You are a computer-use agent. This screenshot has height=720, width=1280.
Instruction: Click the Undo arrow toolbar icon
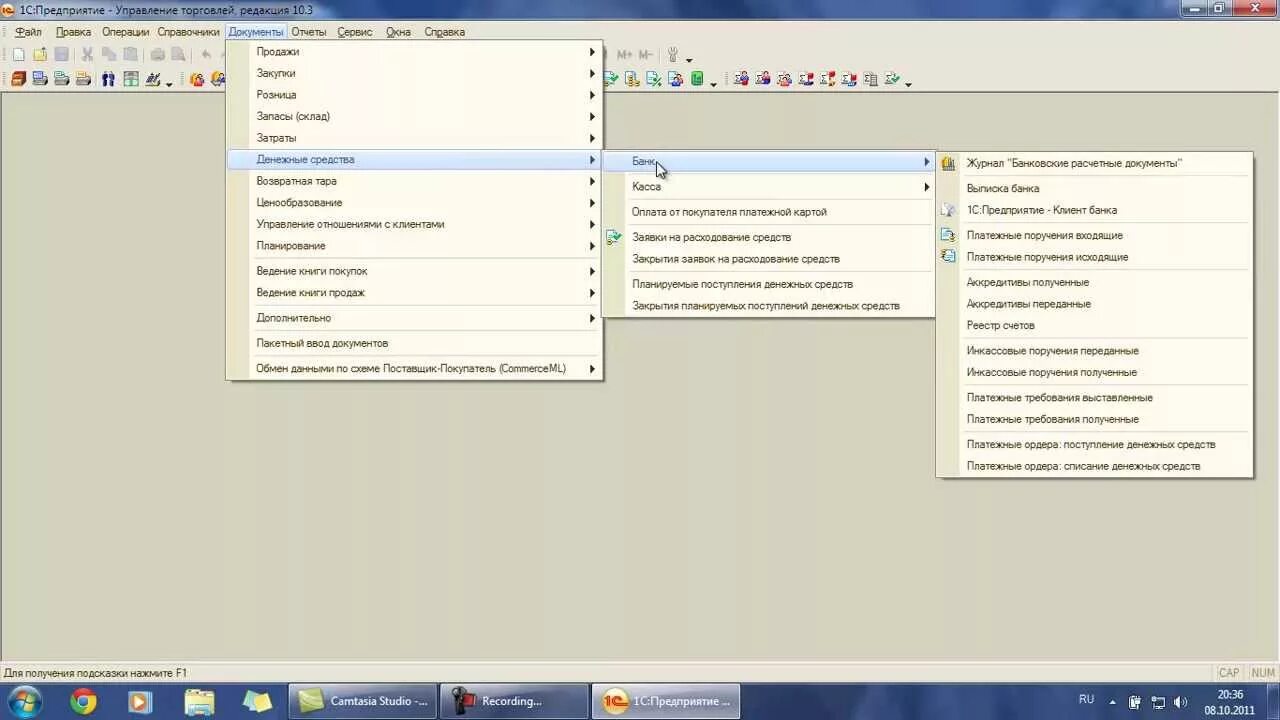click(207, 55)
